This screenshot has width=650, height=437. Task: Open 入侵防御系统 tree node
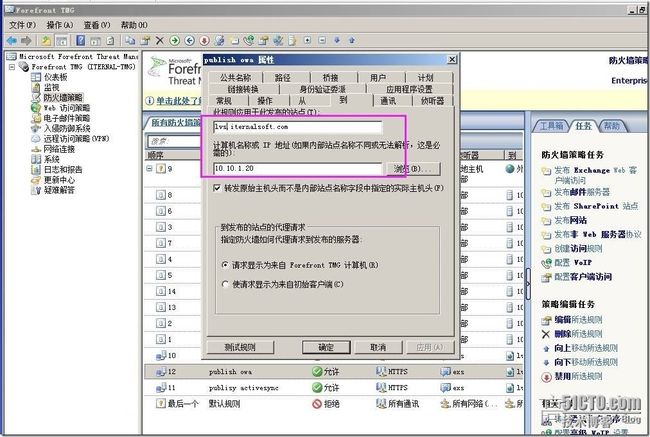(66, 129)
